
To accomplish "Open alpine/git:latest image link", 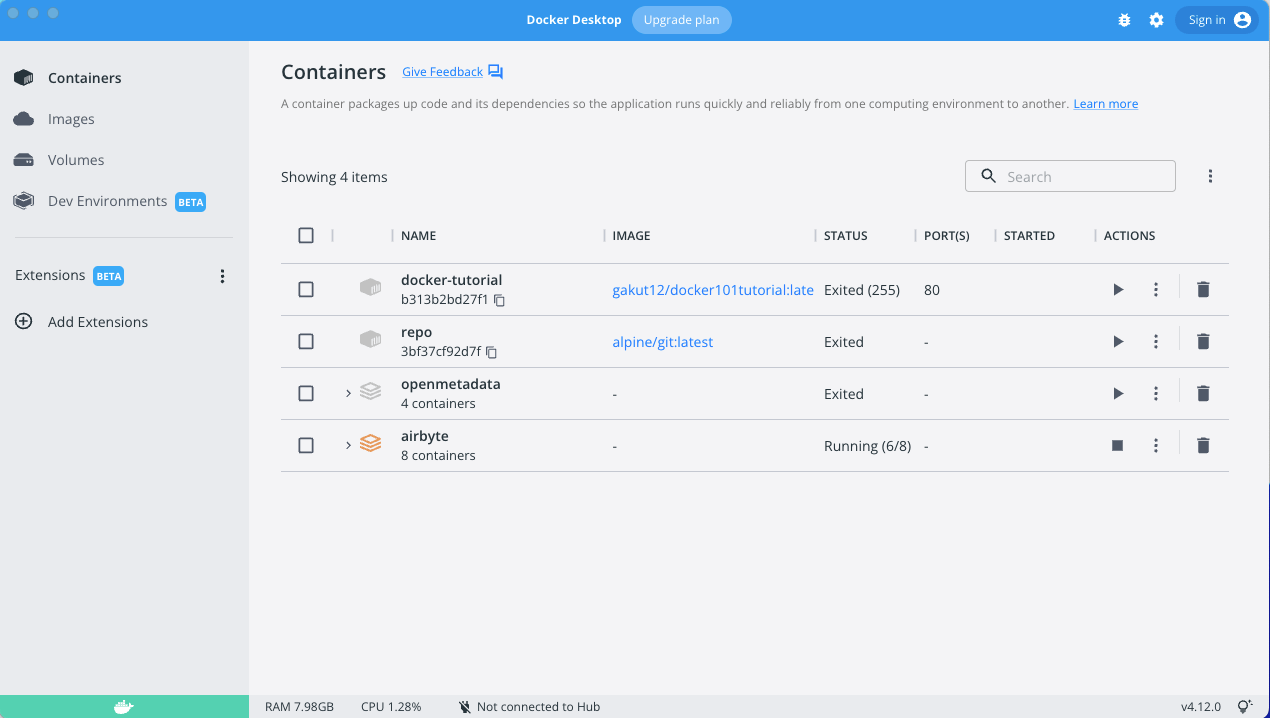I will [x=663, y=342].
